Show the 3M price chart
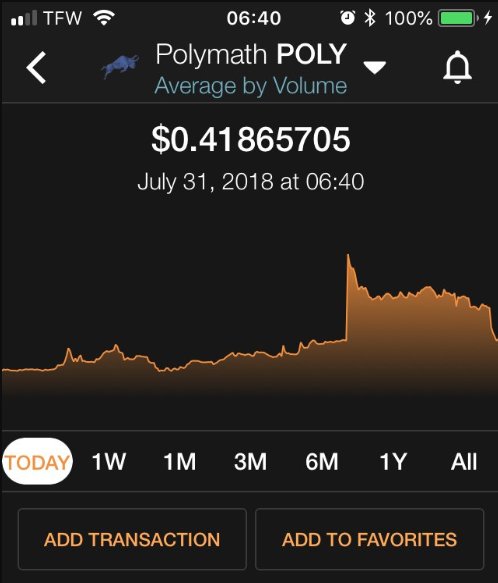 tap(250, 461)
